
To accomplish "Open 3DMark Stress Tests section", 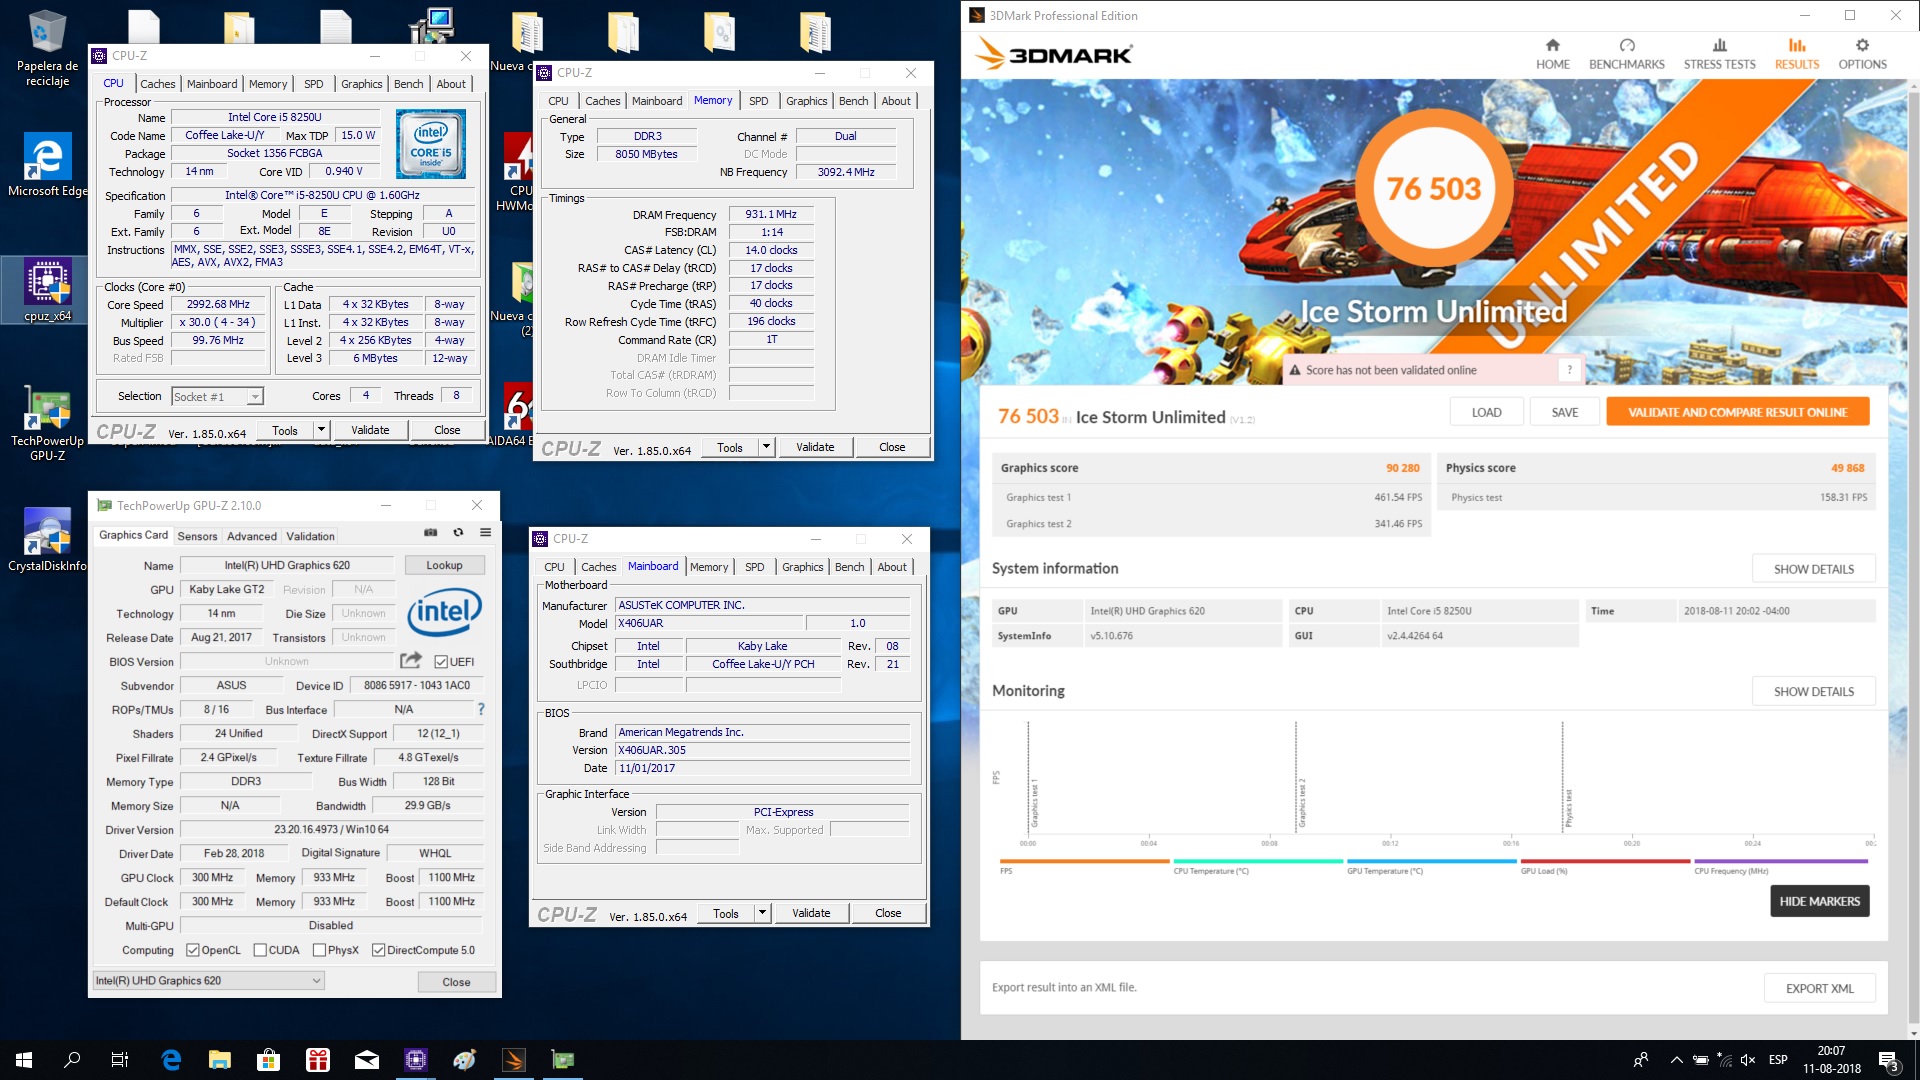I will (1719, 54).
